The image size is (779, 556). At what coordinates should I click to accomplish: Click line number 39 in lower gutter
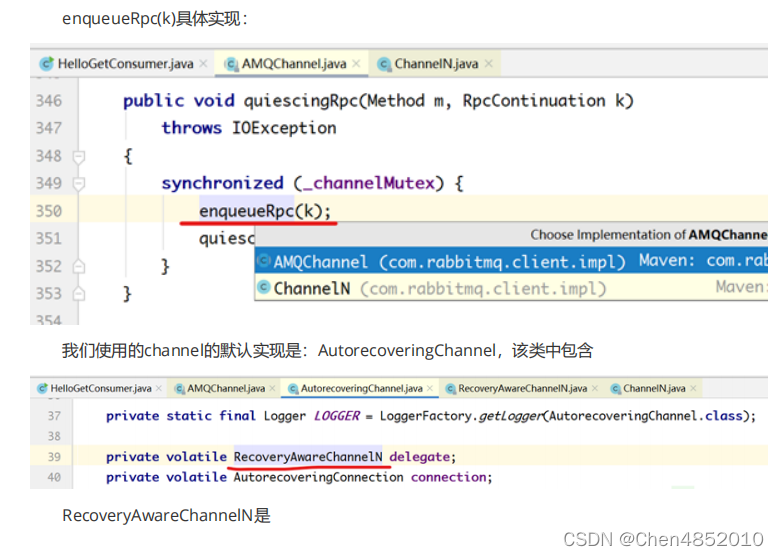pos(54,457)
